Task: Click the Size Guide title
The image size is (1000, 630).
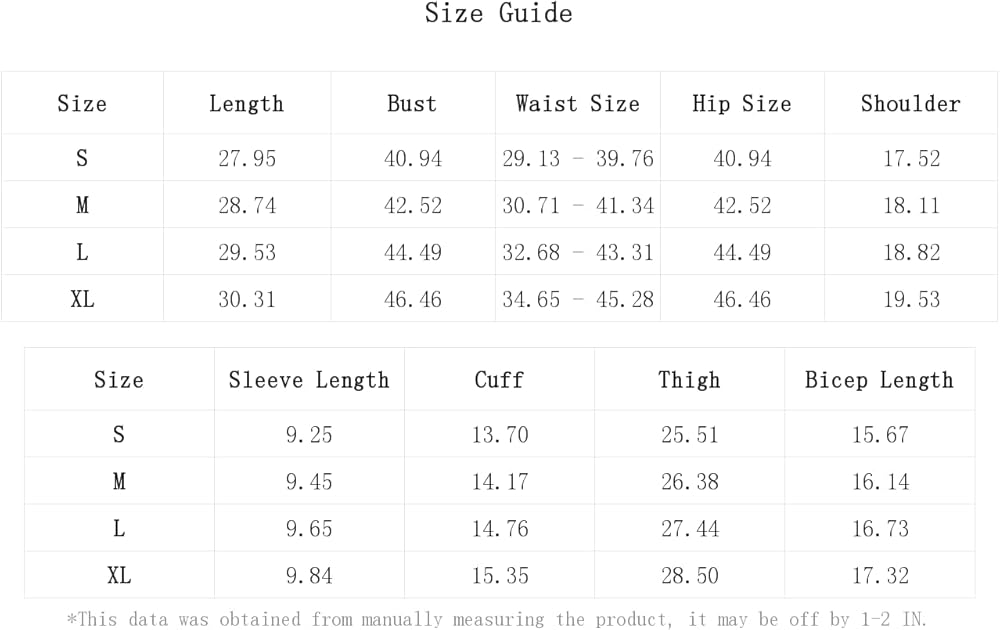Action: click(x=498, y=14)
